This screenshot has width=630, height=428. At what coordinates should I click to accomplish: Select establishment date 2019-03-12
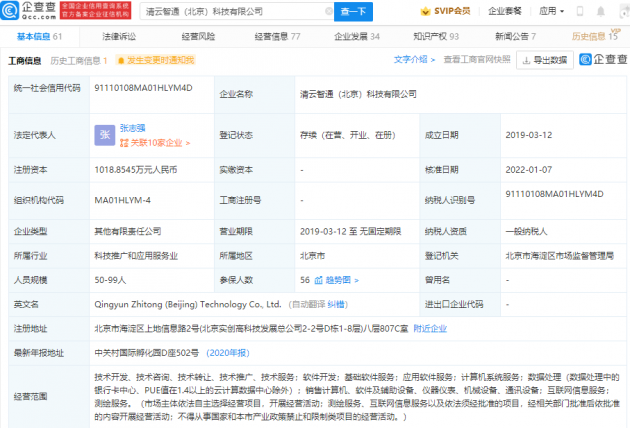(x=529, y=135)
